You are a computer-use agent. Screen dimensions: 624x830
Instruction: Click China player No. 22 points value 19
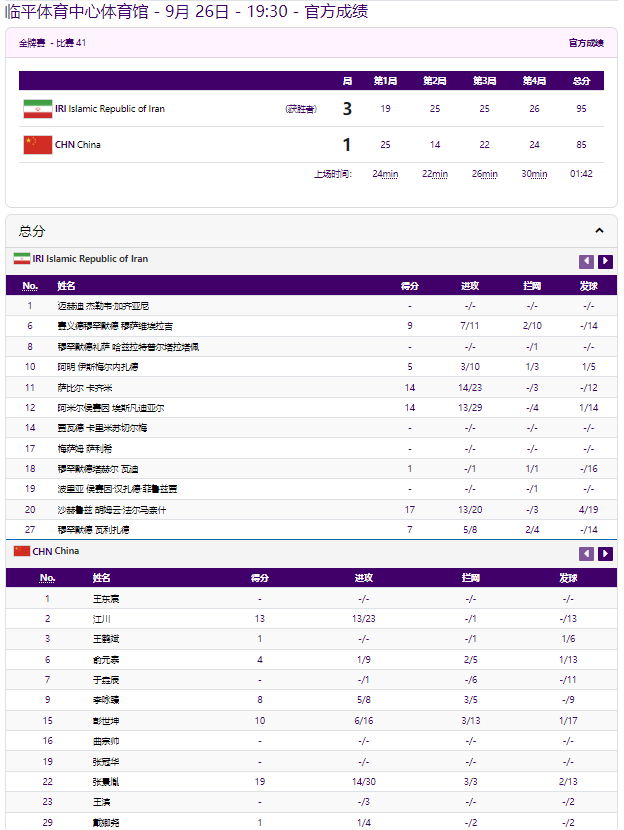[260, 781]
